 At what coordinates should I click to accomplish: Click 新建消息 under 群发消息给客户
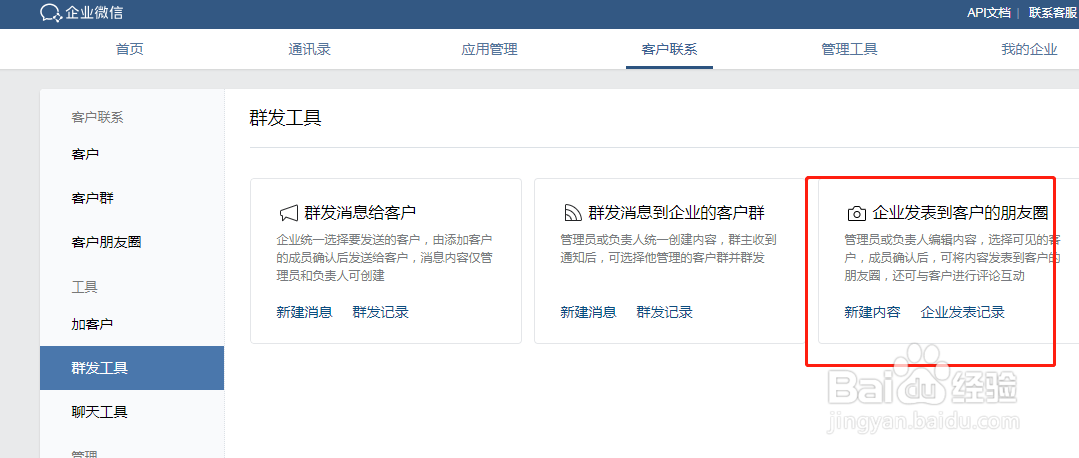304,312
